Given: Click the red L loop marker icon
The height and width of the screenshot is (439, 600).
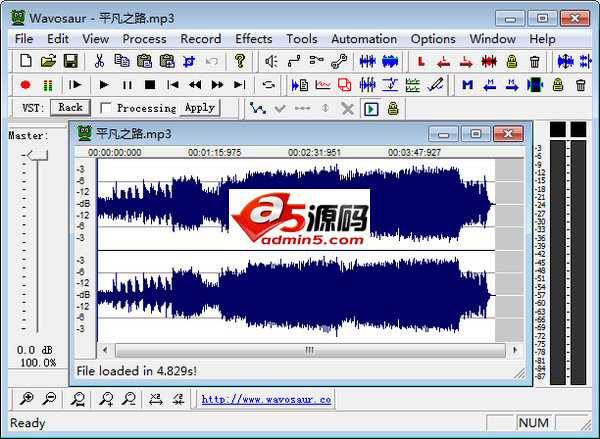Looking at the screenshot, I should 421,61.
